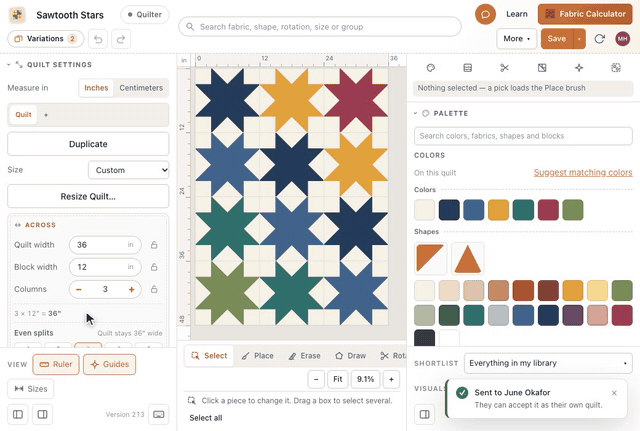Fit the quilt to view
The width and height of the screenshot is (640, 431).
(338, 379)
